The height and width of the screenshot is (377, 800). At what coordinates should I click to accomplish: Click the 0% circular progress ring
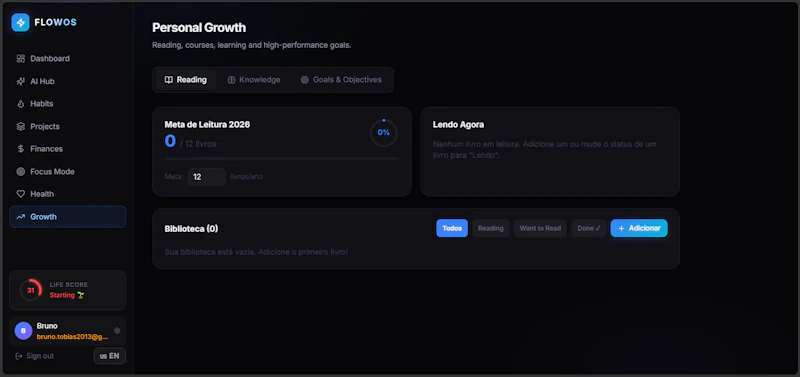[384, 133]
